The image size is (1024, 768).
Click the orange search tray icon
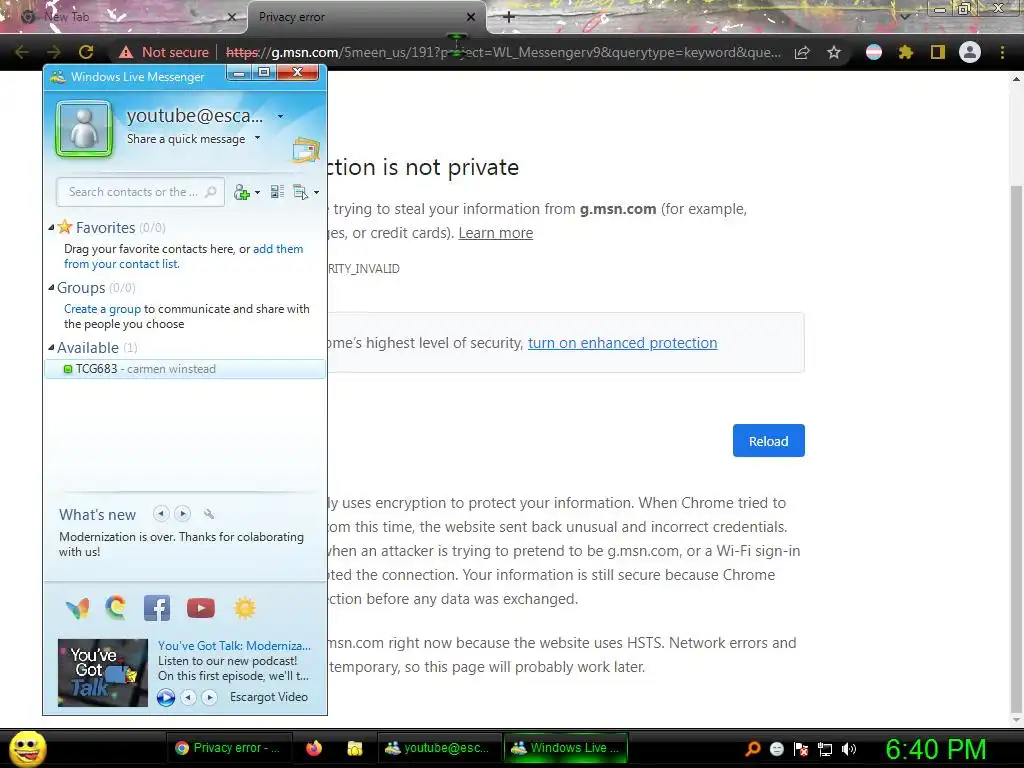pos(752,748)
